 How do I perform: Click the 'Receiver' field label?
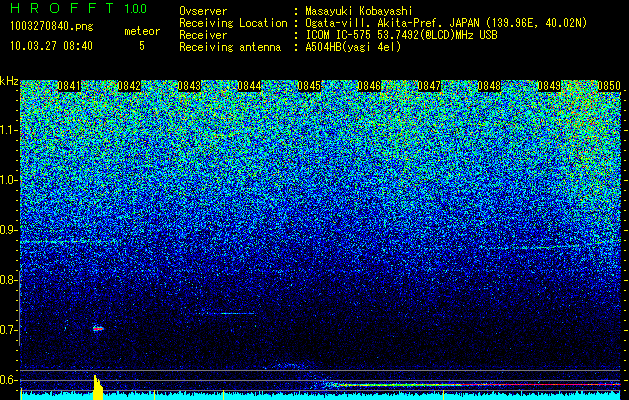pos(203,35)
